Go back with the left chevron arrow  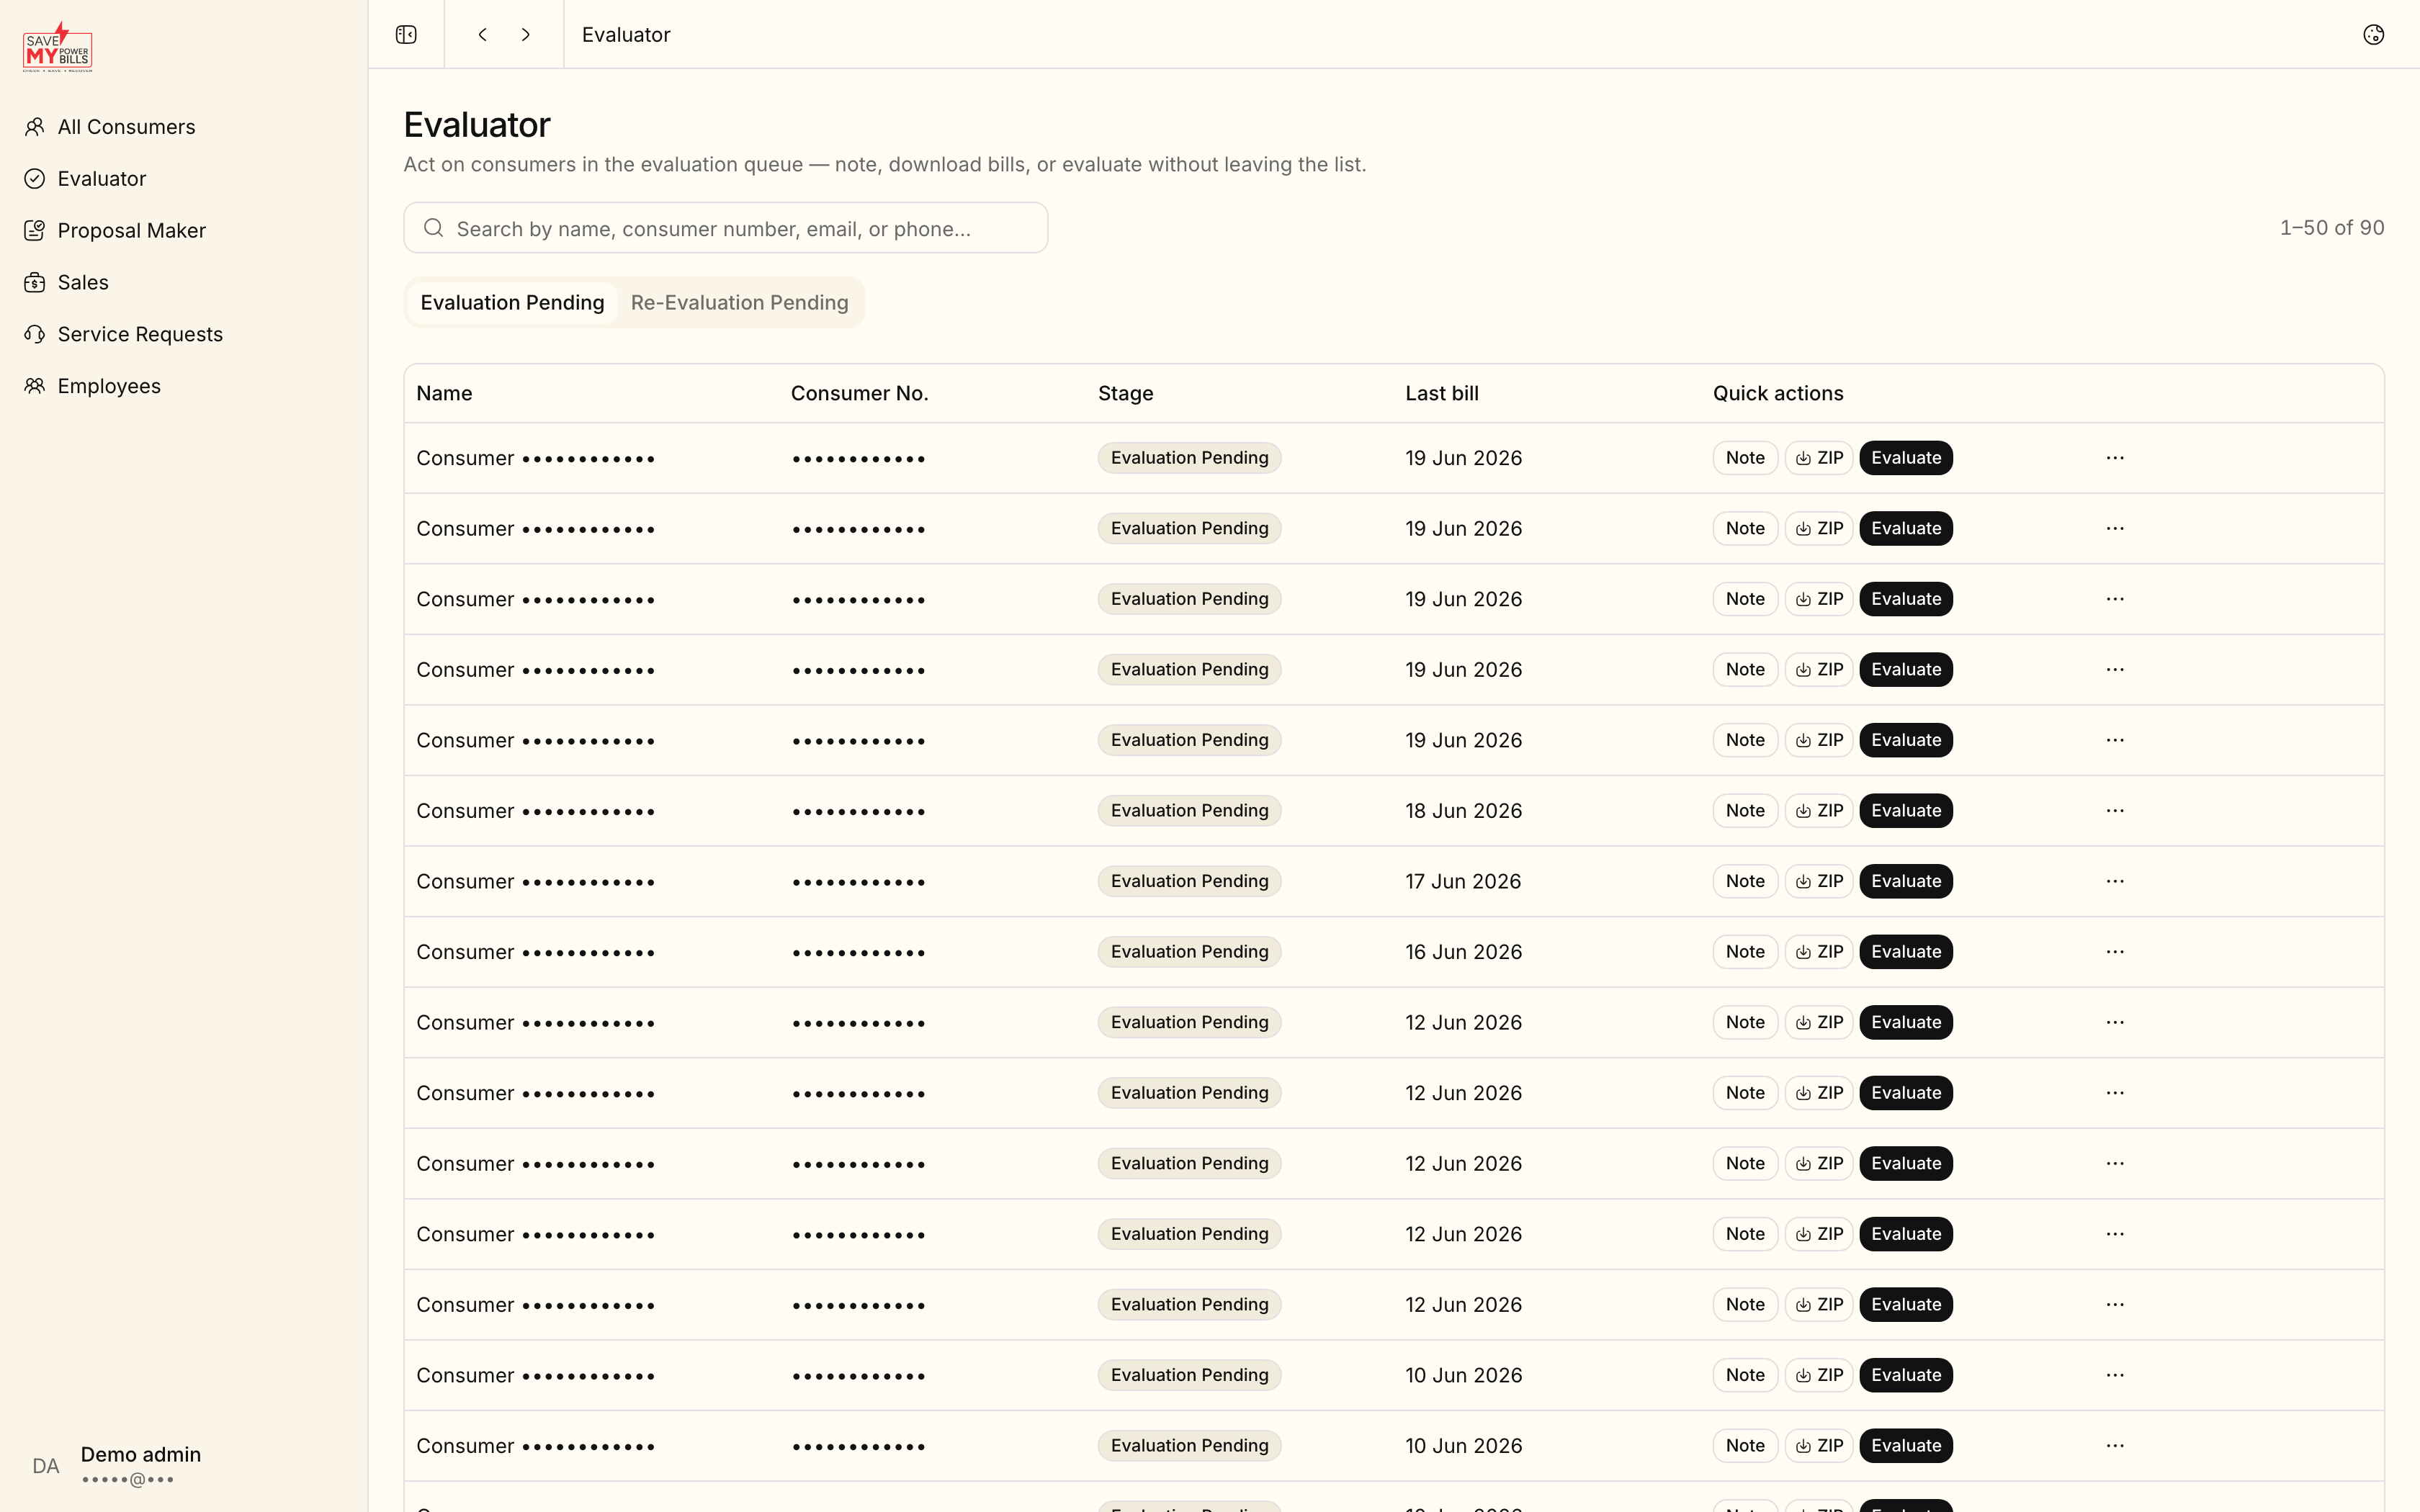(483, 35)
